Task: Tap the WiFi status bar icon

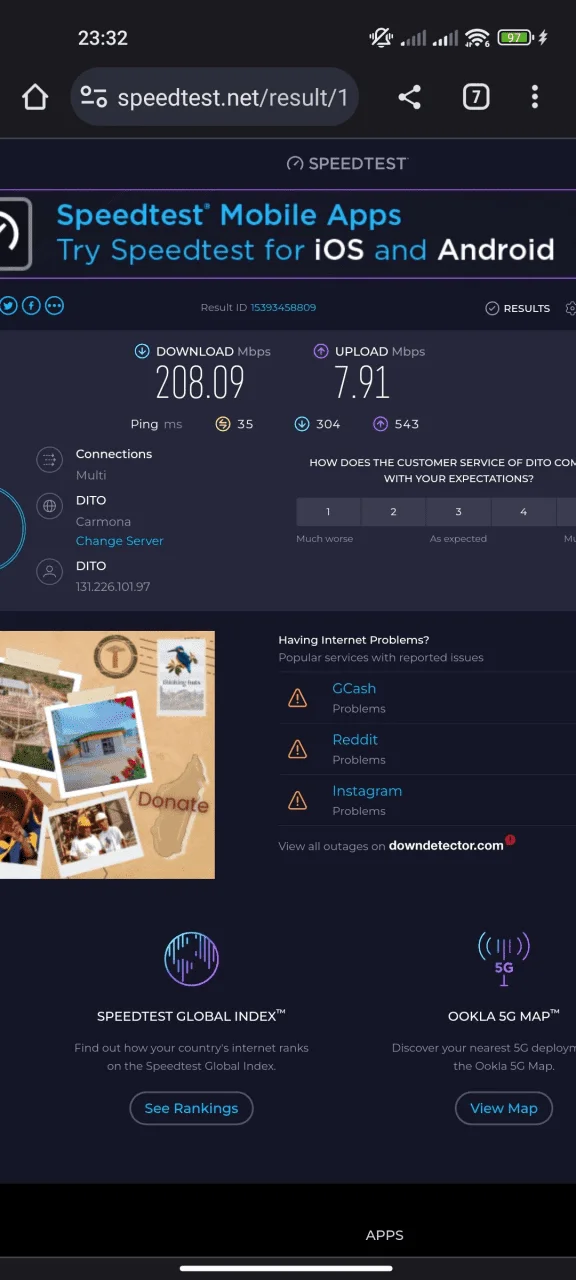Action: coord(478,38)
